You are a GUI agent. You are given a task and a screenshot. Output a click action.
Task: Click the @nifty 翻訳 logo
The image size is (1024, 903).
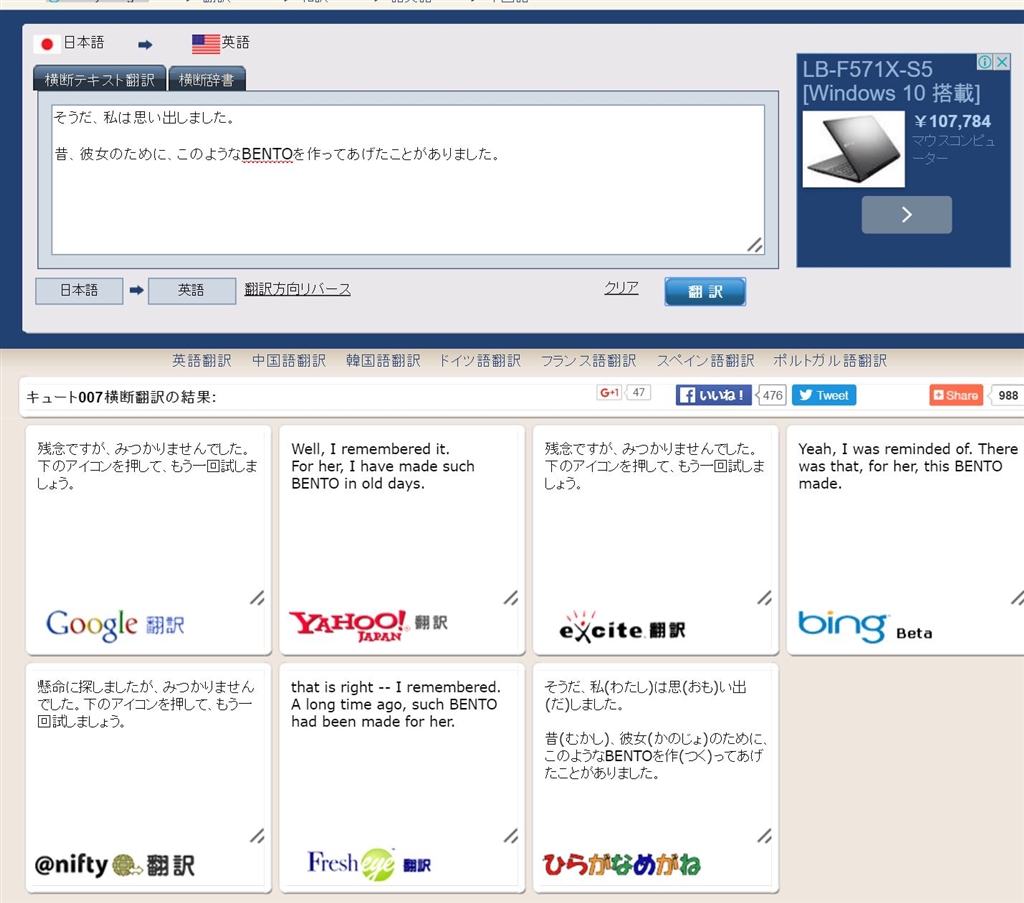115,865
